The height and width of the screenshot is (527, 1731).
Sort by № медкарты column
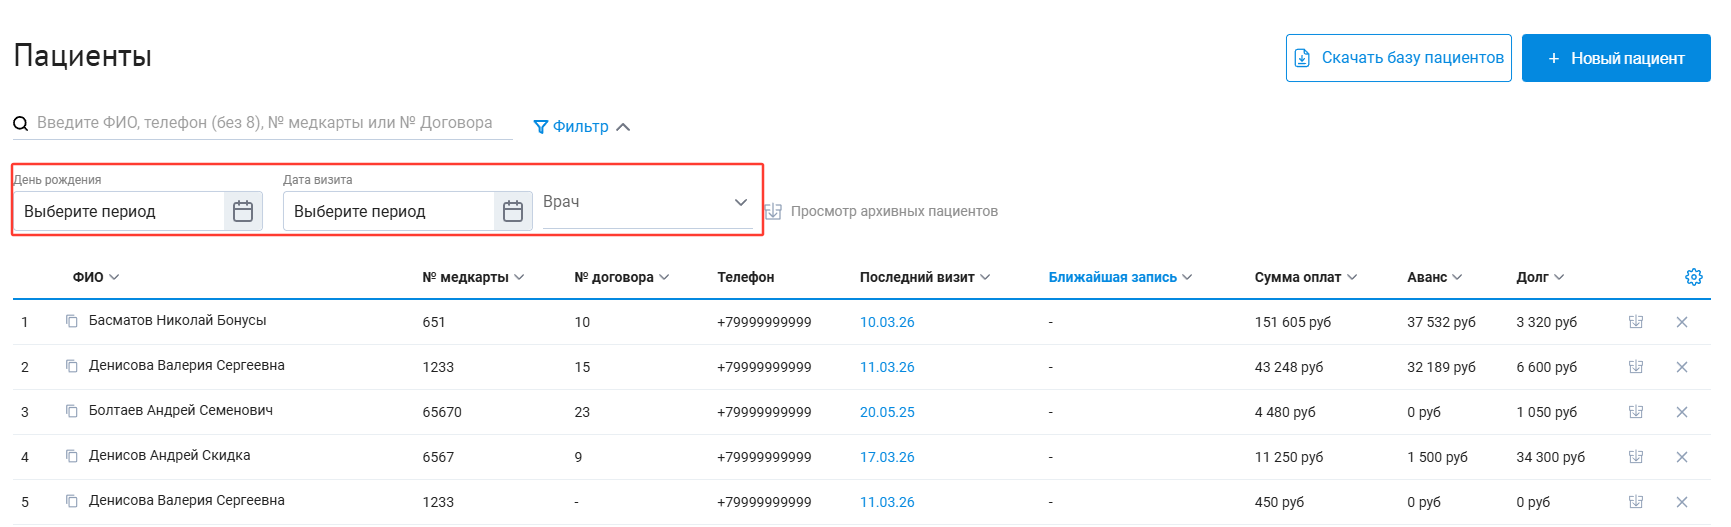coord(473,277)
